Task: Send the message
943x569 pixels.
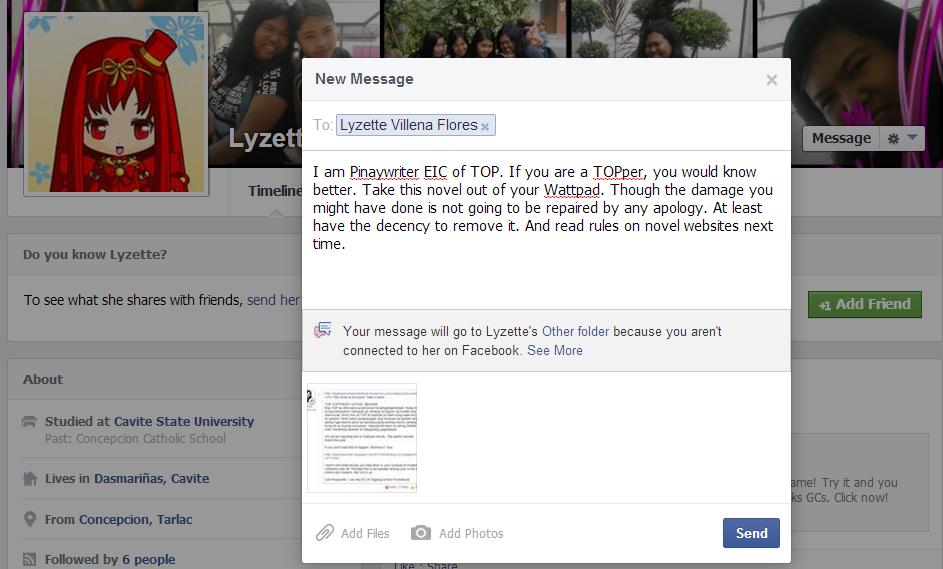Action: tap(751, 533)
